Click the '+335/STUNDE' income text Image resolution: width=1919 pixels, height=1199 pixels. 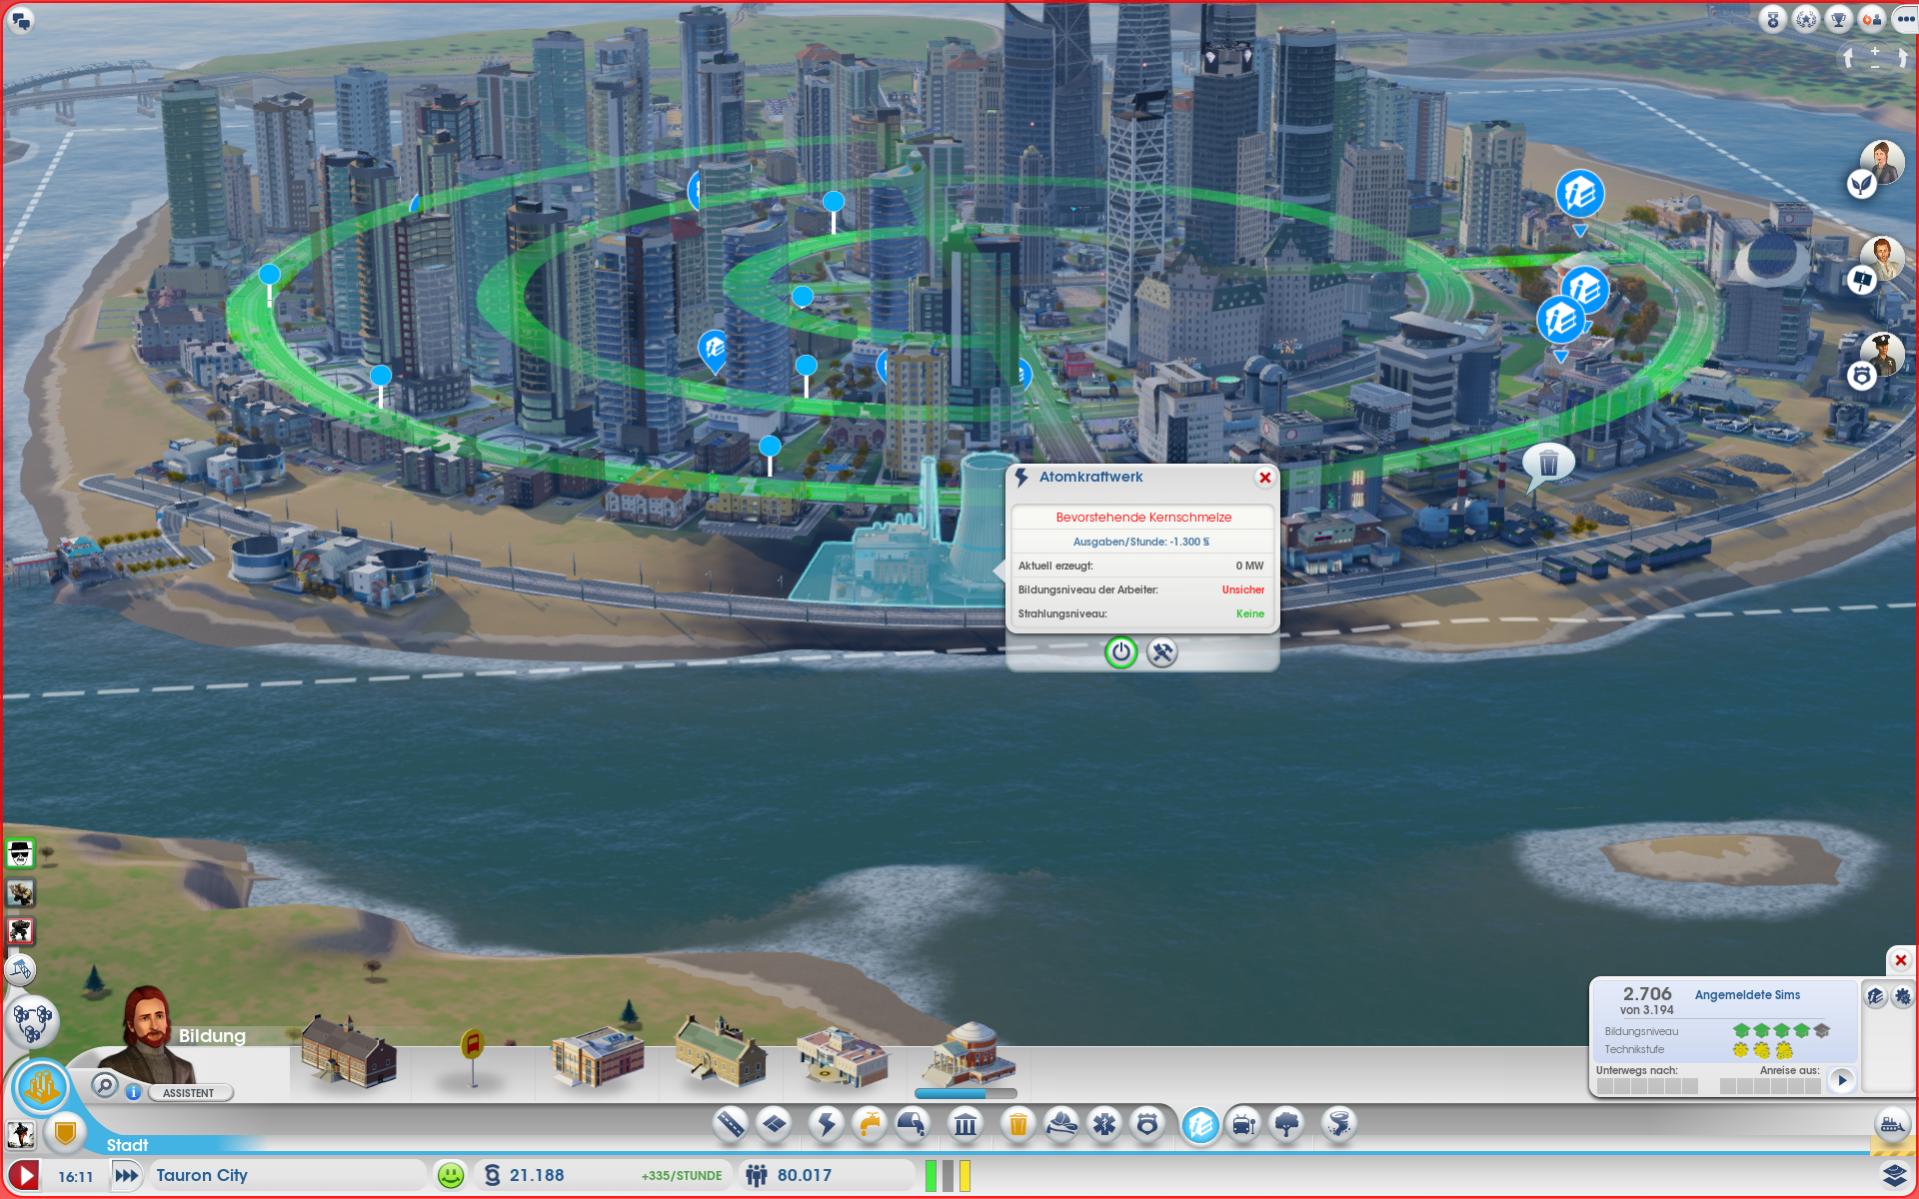pyautogui.click(x=681, y=1176)
